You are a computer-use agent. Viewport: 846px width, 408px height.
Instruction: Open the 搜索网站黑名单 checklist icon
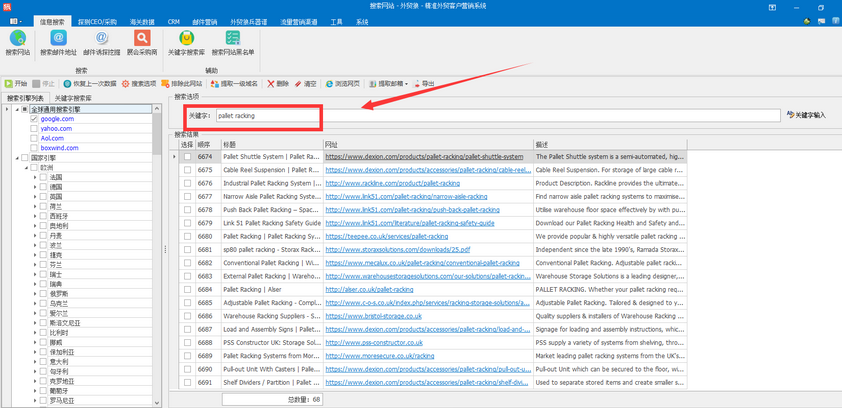point(233,38)
